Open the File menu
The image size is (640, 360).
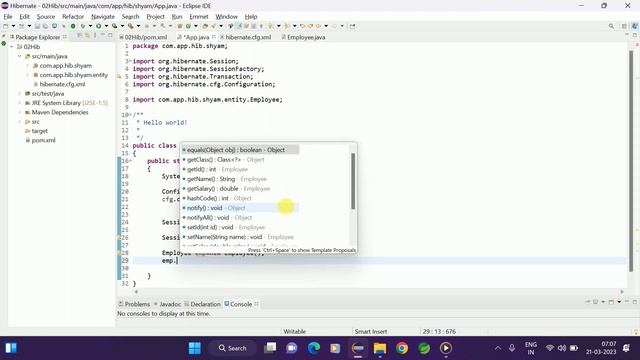click(x=8, y=17)
